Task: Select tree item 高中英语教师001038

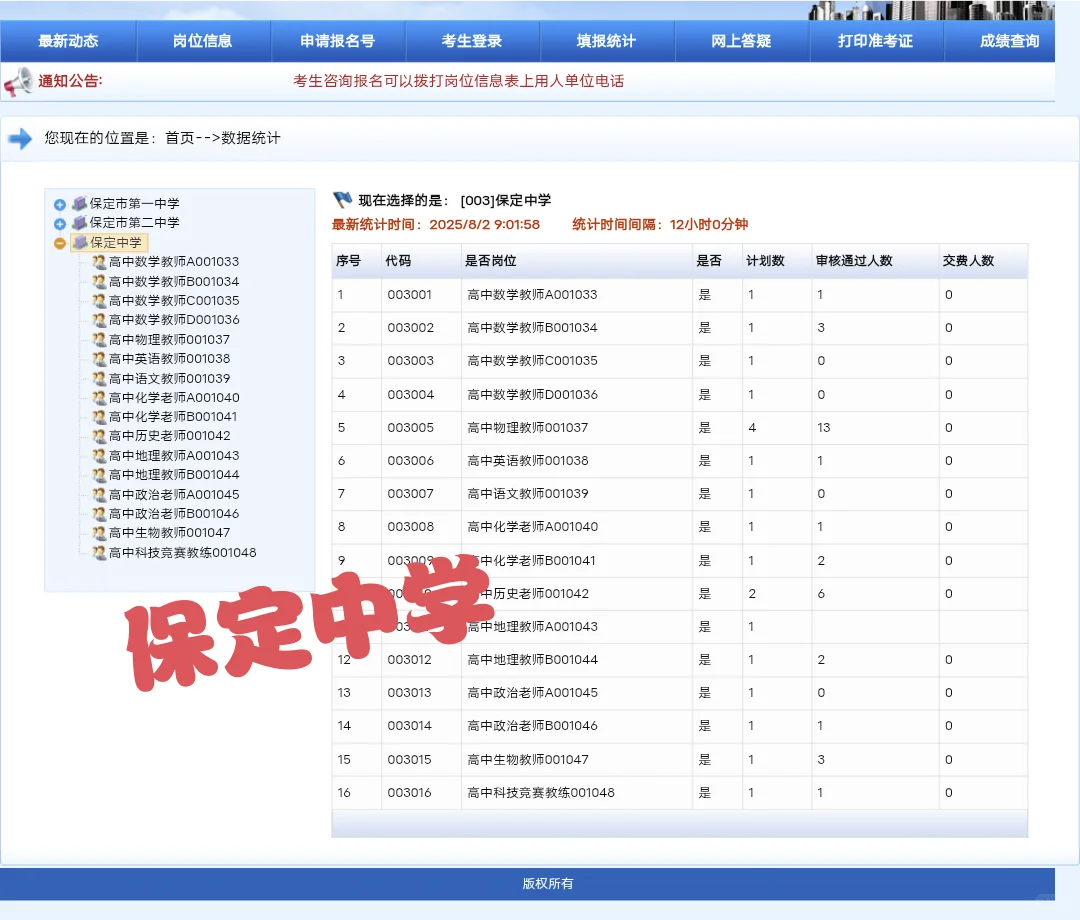Action: [169, 359]
